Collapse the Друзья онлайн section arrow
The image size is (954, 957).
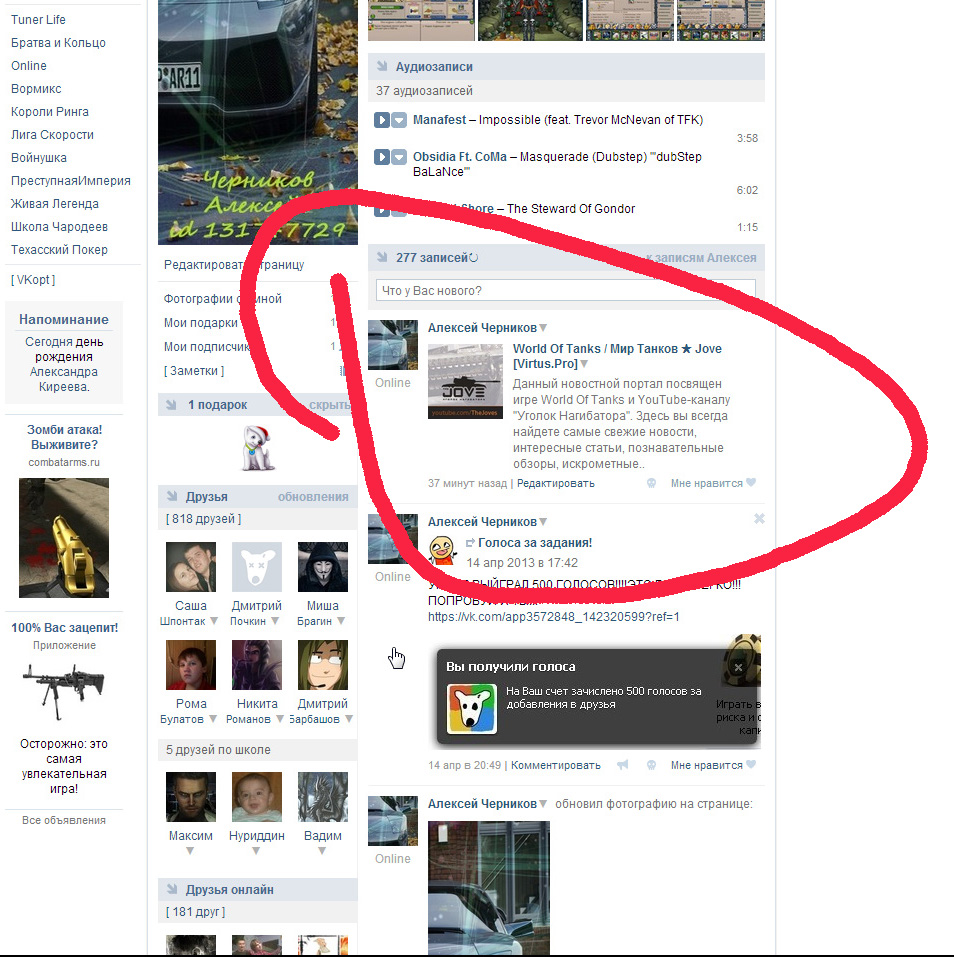172,890
